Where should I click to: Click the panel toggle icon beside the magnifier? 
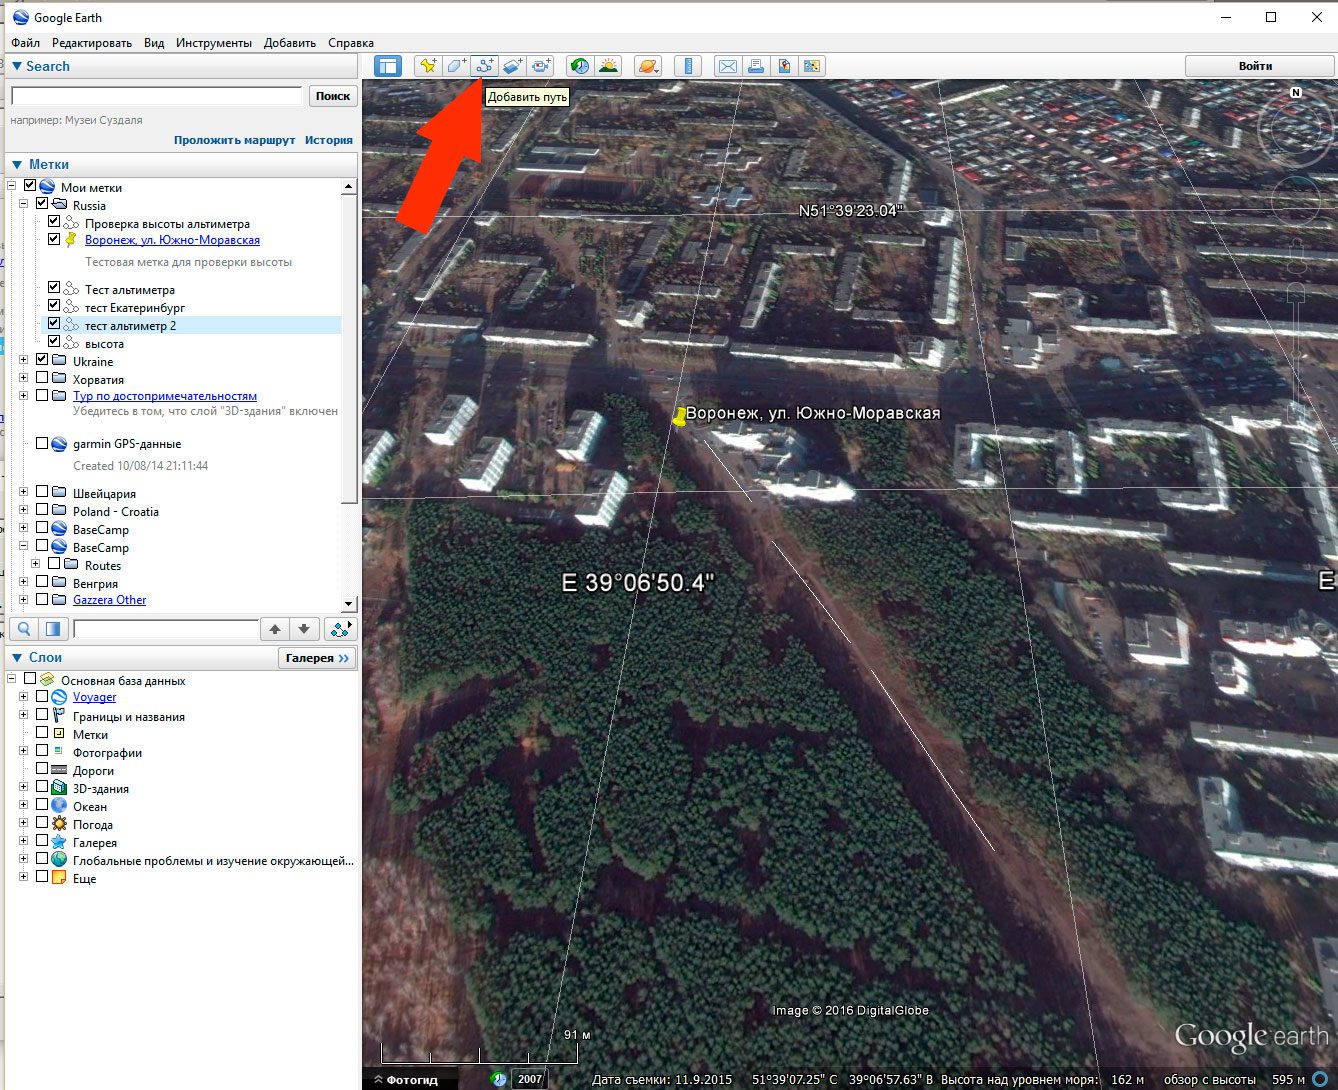tap(53, 629)
